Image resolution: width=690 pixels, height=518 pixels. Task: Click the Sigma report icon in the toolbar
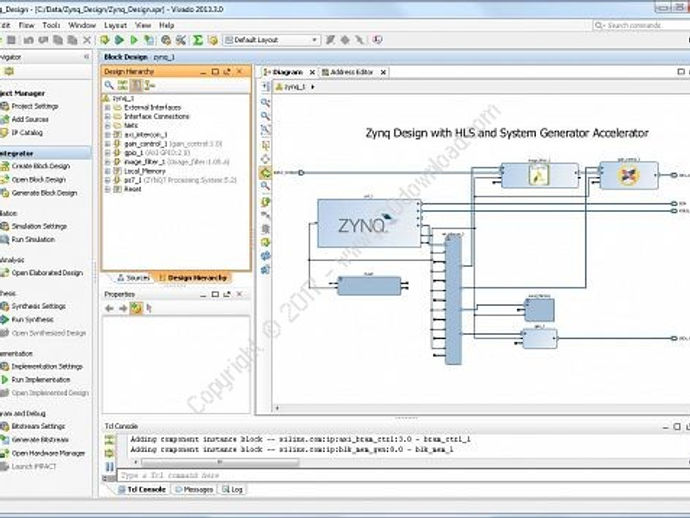(198, 40)
